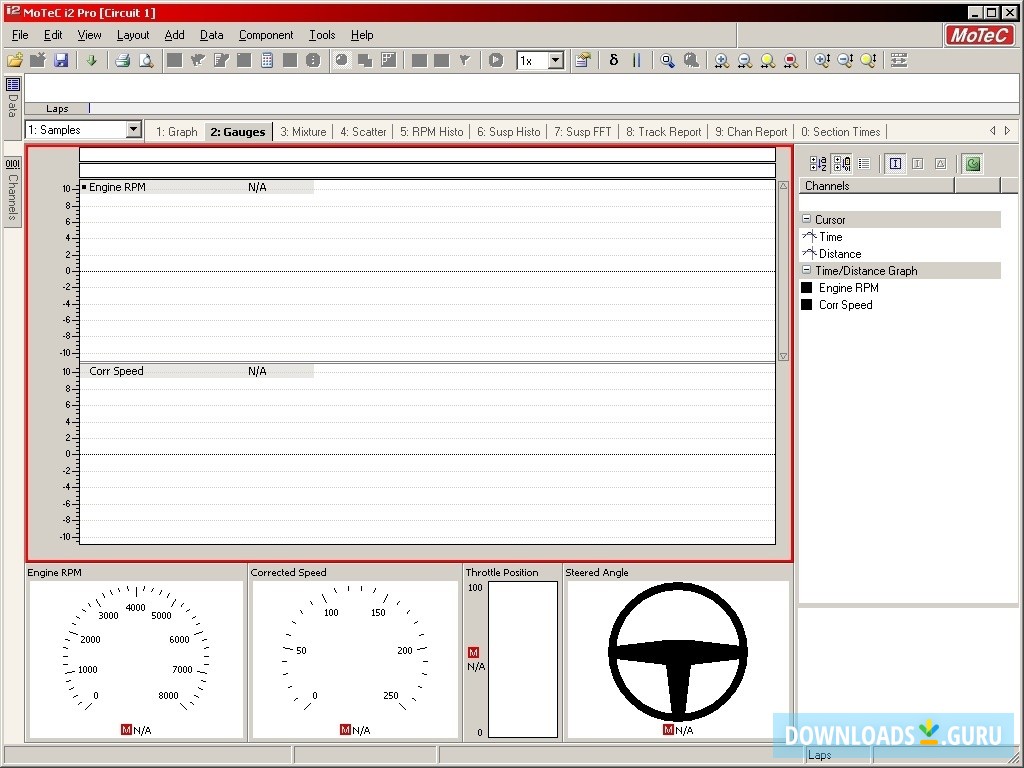Click the yellow vertical zoom full icon
Screen dimensions: 1024x768
(869, 60)
